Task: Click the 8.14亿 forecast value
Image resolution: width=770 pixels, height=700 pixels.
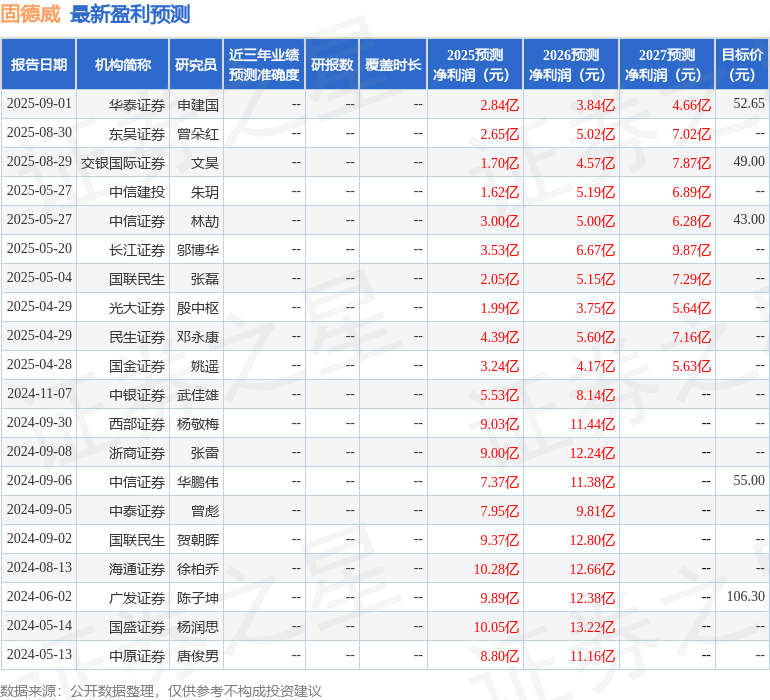Action: tap(596, 395)
